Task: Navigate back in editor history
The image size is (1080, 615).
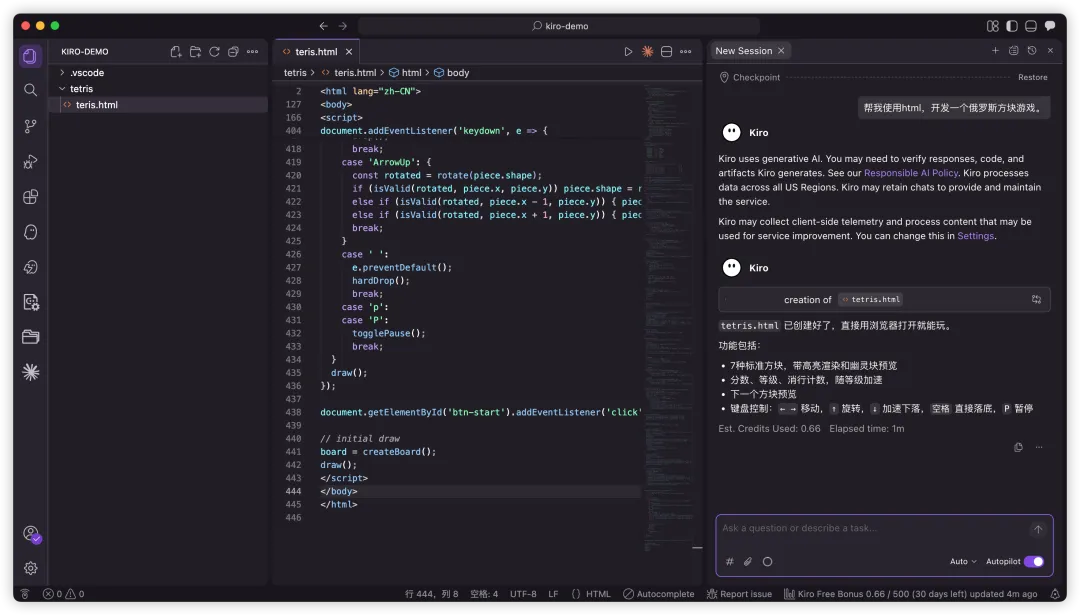Action: coord(324,26)
